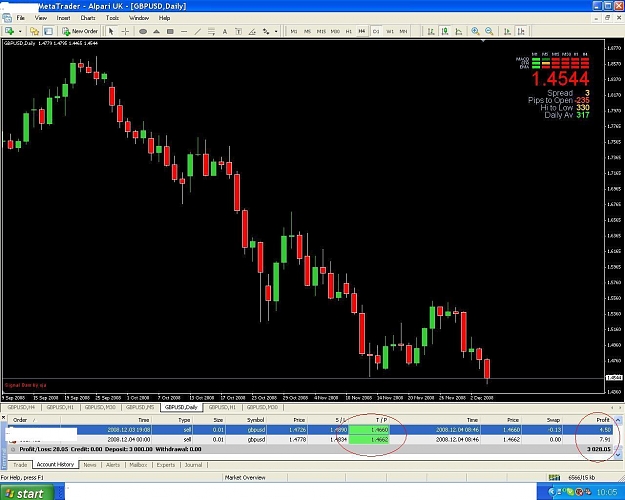
Task: Select the Arrows symbol tool
Action: 266,31
